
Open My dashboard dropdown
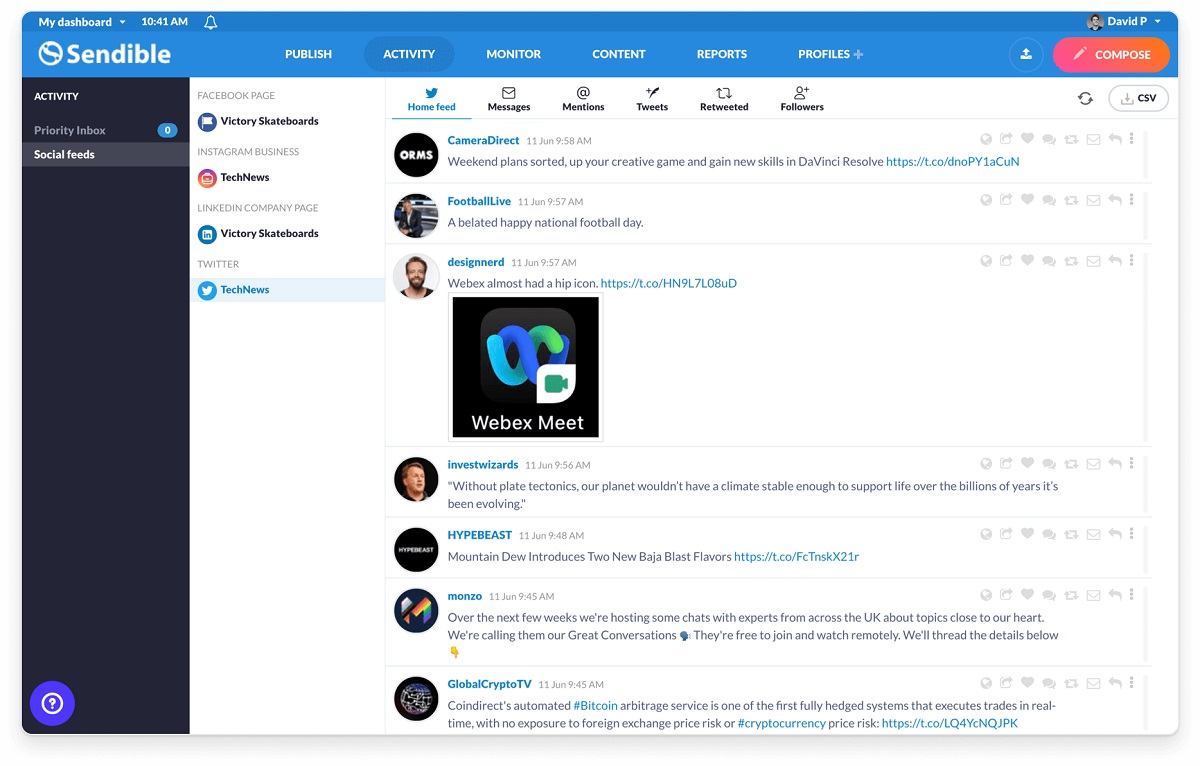pos(82,22)
